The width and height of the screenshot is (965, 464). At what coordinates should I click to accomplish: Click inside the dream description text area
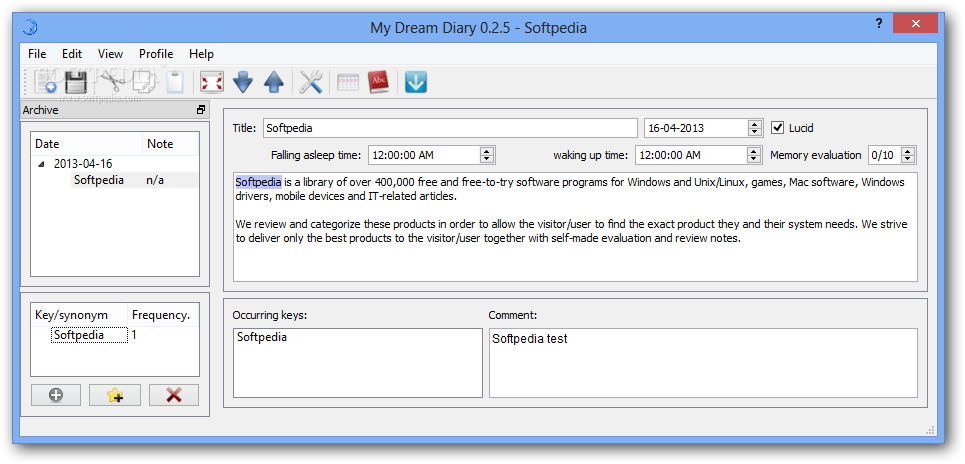575,227
